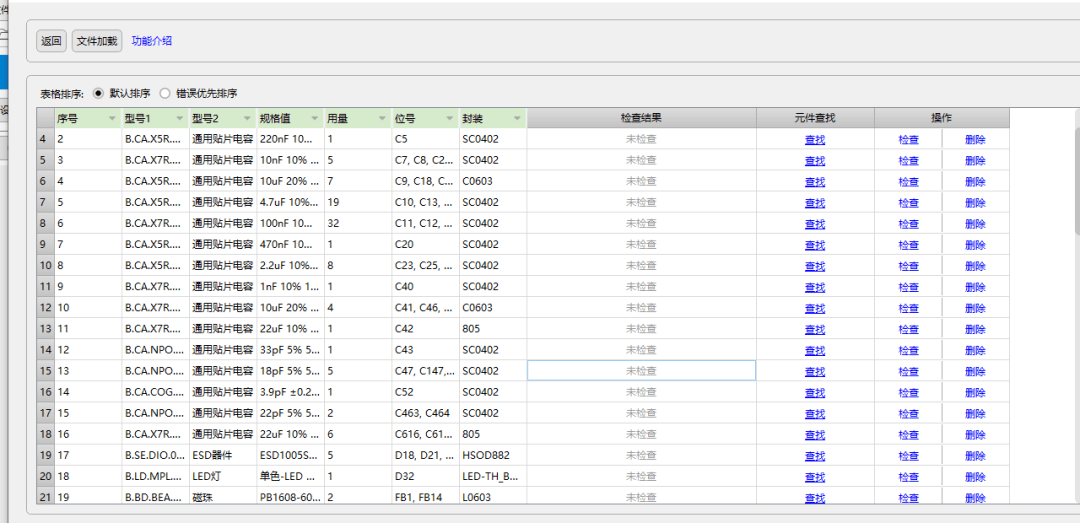Open the 功能介绍 link
The width and height of the screenshot is (1080, 523).
[x=152, y=41]
